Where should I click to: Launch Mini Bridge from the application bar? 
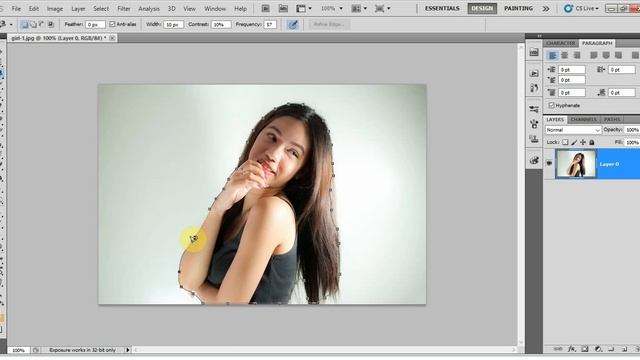tap(283, 8)
